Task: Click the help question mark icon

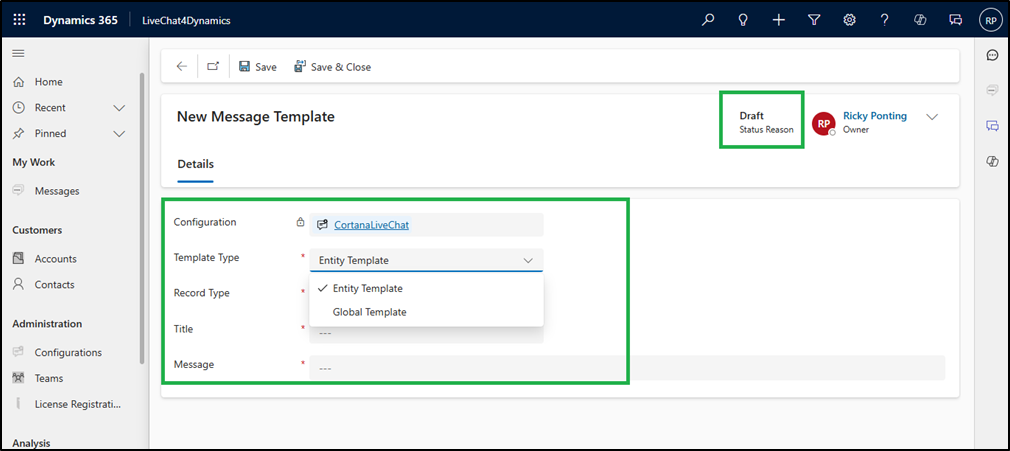Action: [x=884, y=20]
